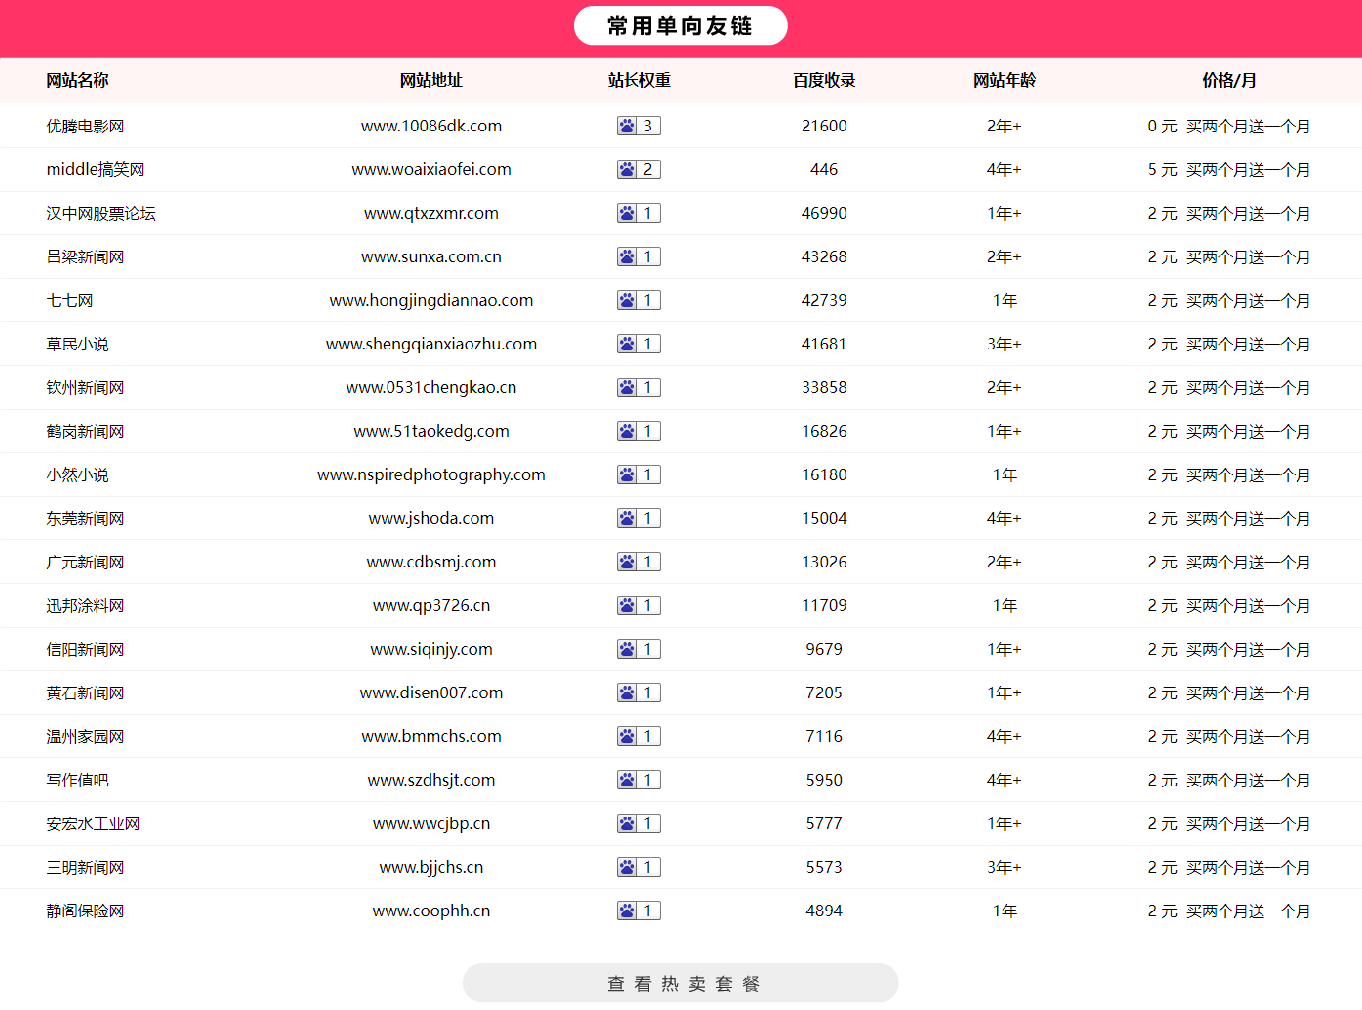Open www.bmmchs.com link
Screen dimensions: 1362x1010
pyautogui.click(x=431, y=736)
